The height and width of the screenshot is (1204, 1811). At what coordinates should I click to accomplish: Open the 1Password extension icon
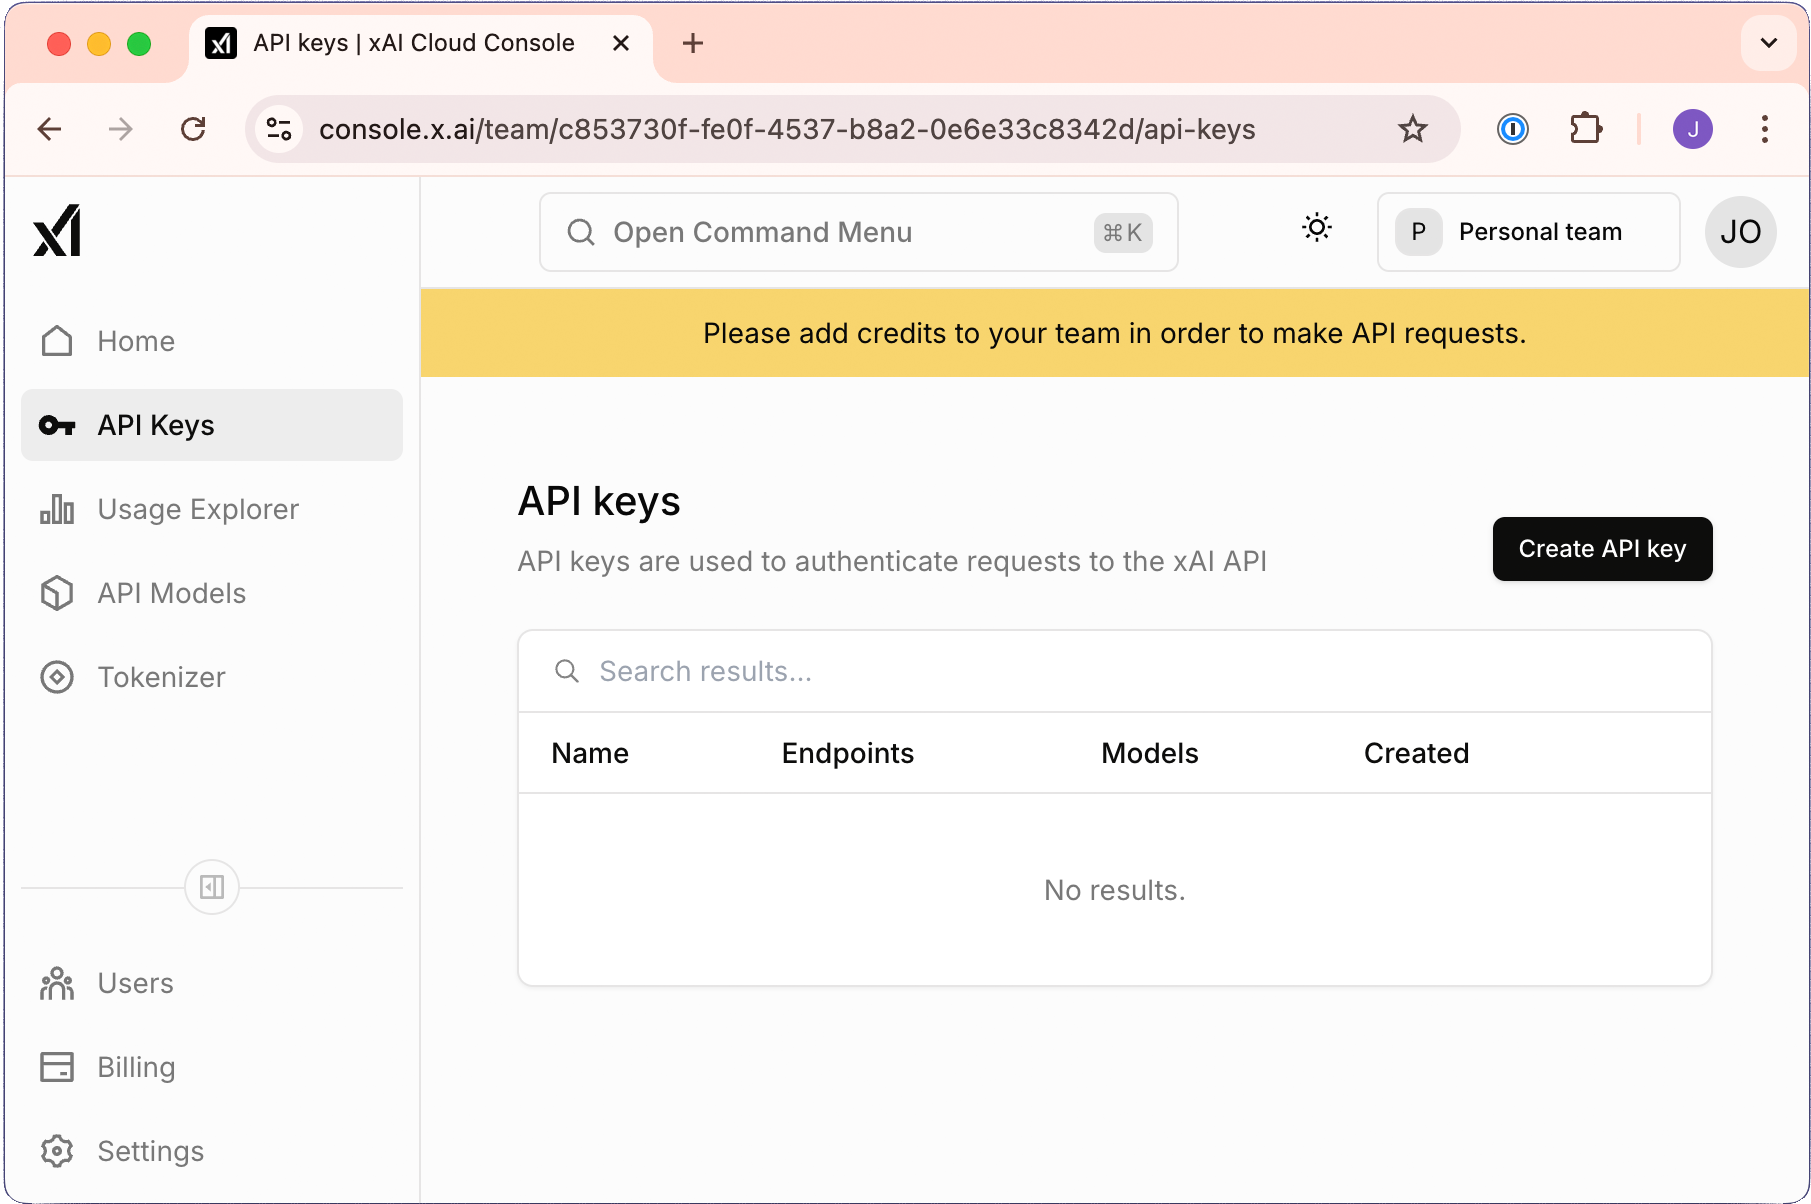coord(1512,129)
